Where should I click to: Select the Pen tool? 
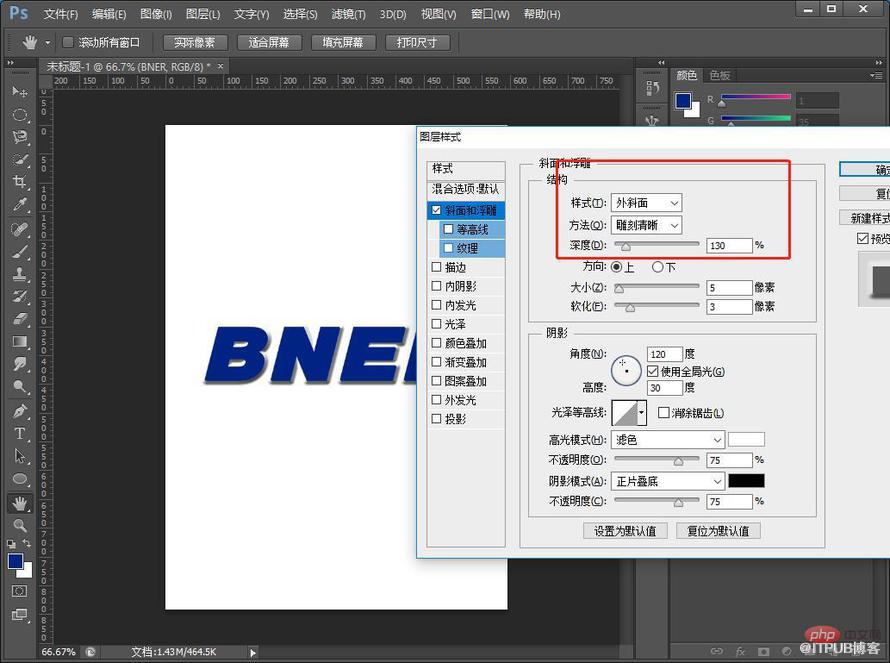pos(20,410)
